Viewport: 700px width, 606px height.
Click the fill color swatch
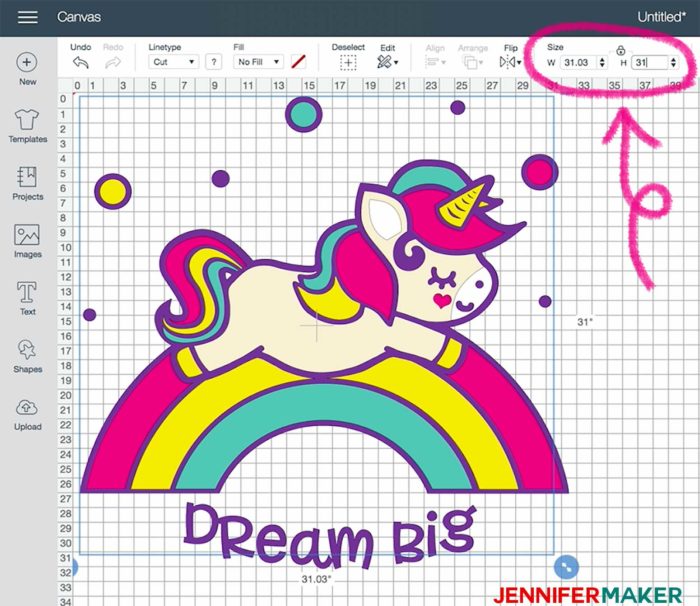(298, 62)
